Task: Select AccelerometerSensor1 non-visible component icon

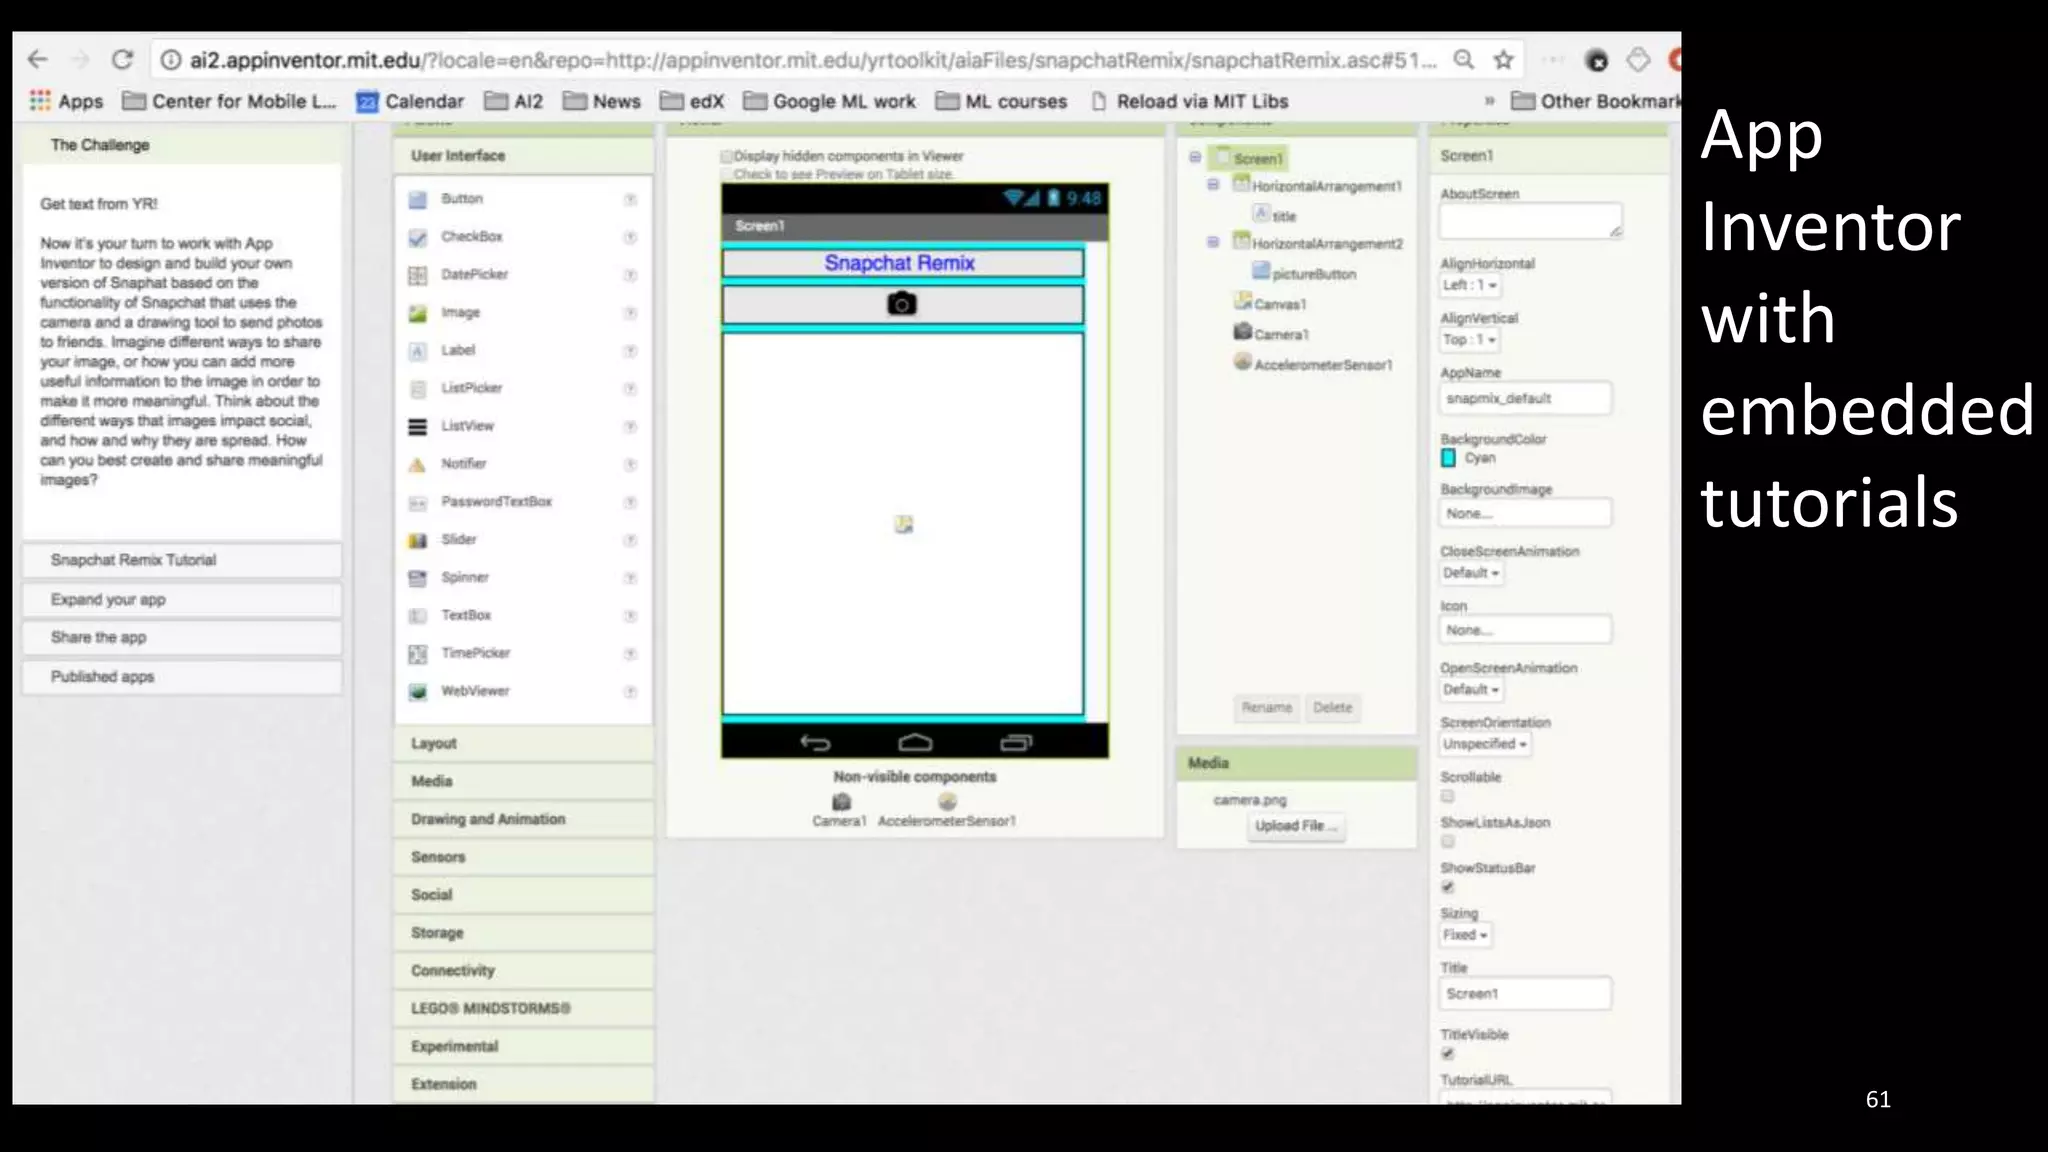Action: pyautogui.click(x=947, y=802)
